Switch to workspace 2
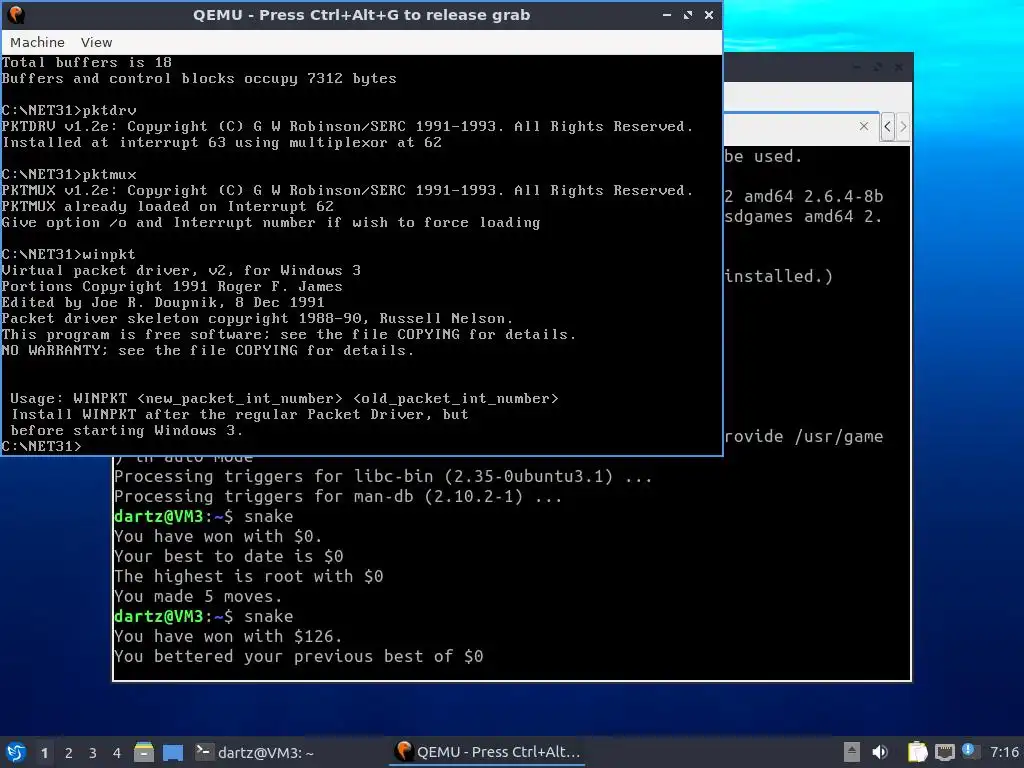 pos(69,753)
